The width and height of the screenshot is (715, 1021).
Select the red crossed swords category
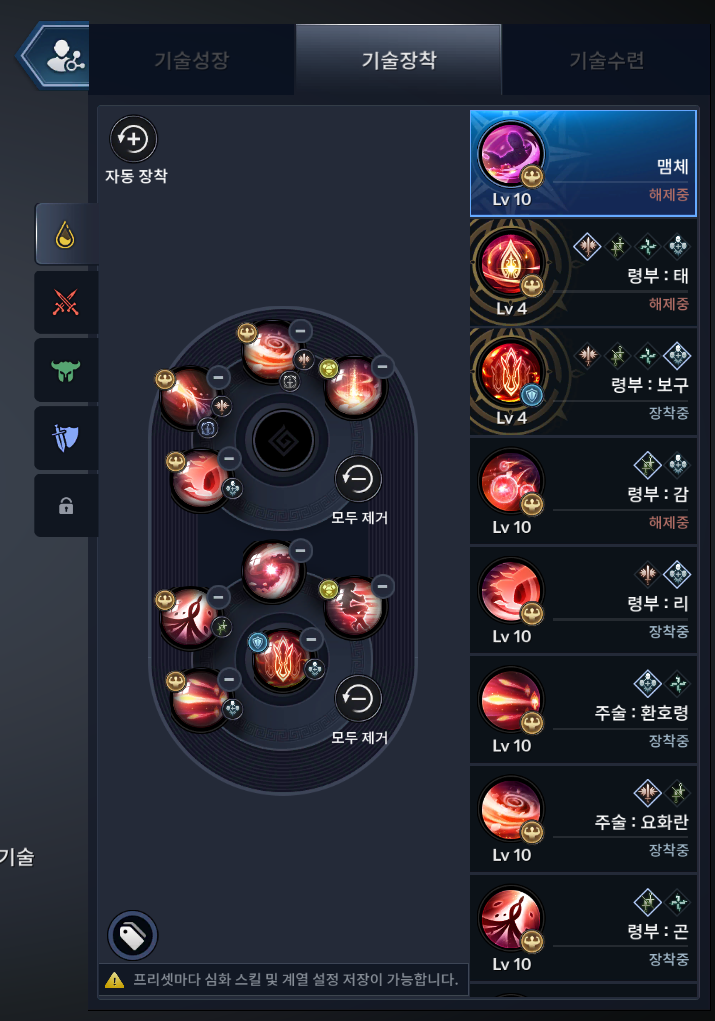tap(65, 303)
